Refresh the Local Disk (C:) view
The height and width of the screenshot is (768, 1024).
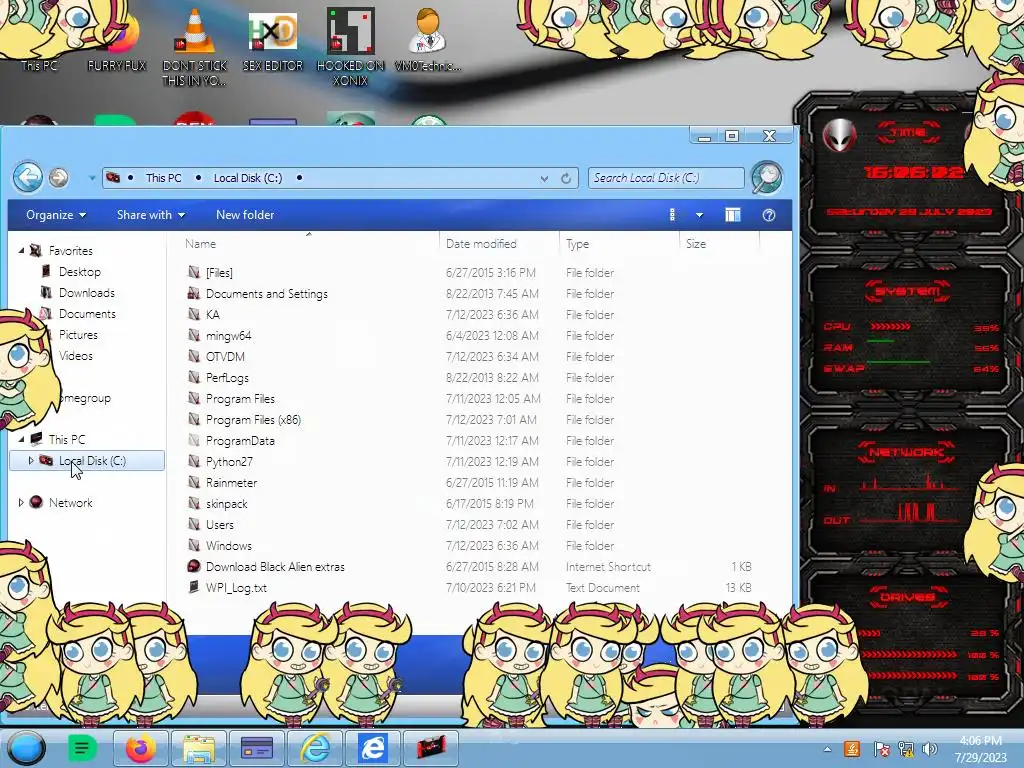566,178
